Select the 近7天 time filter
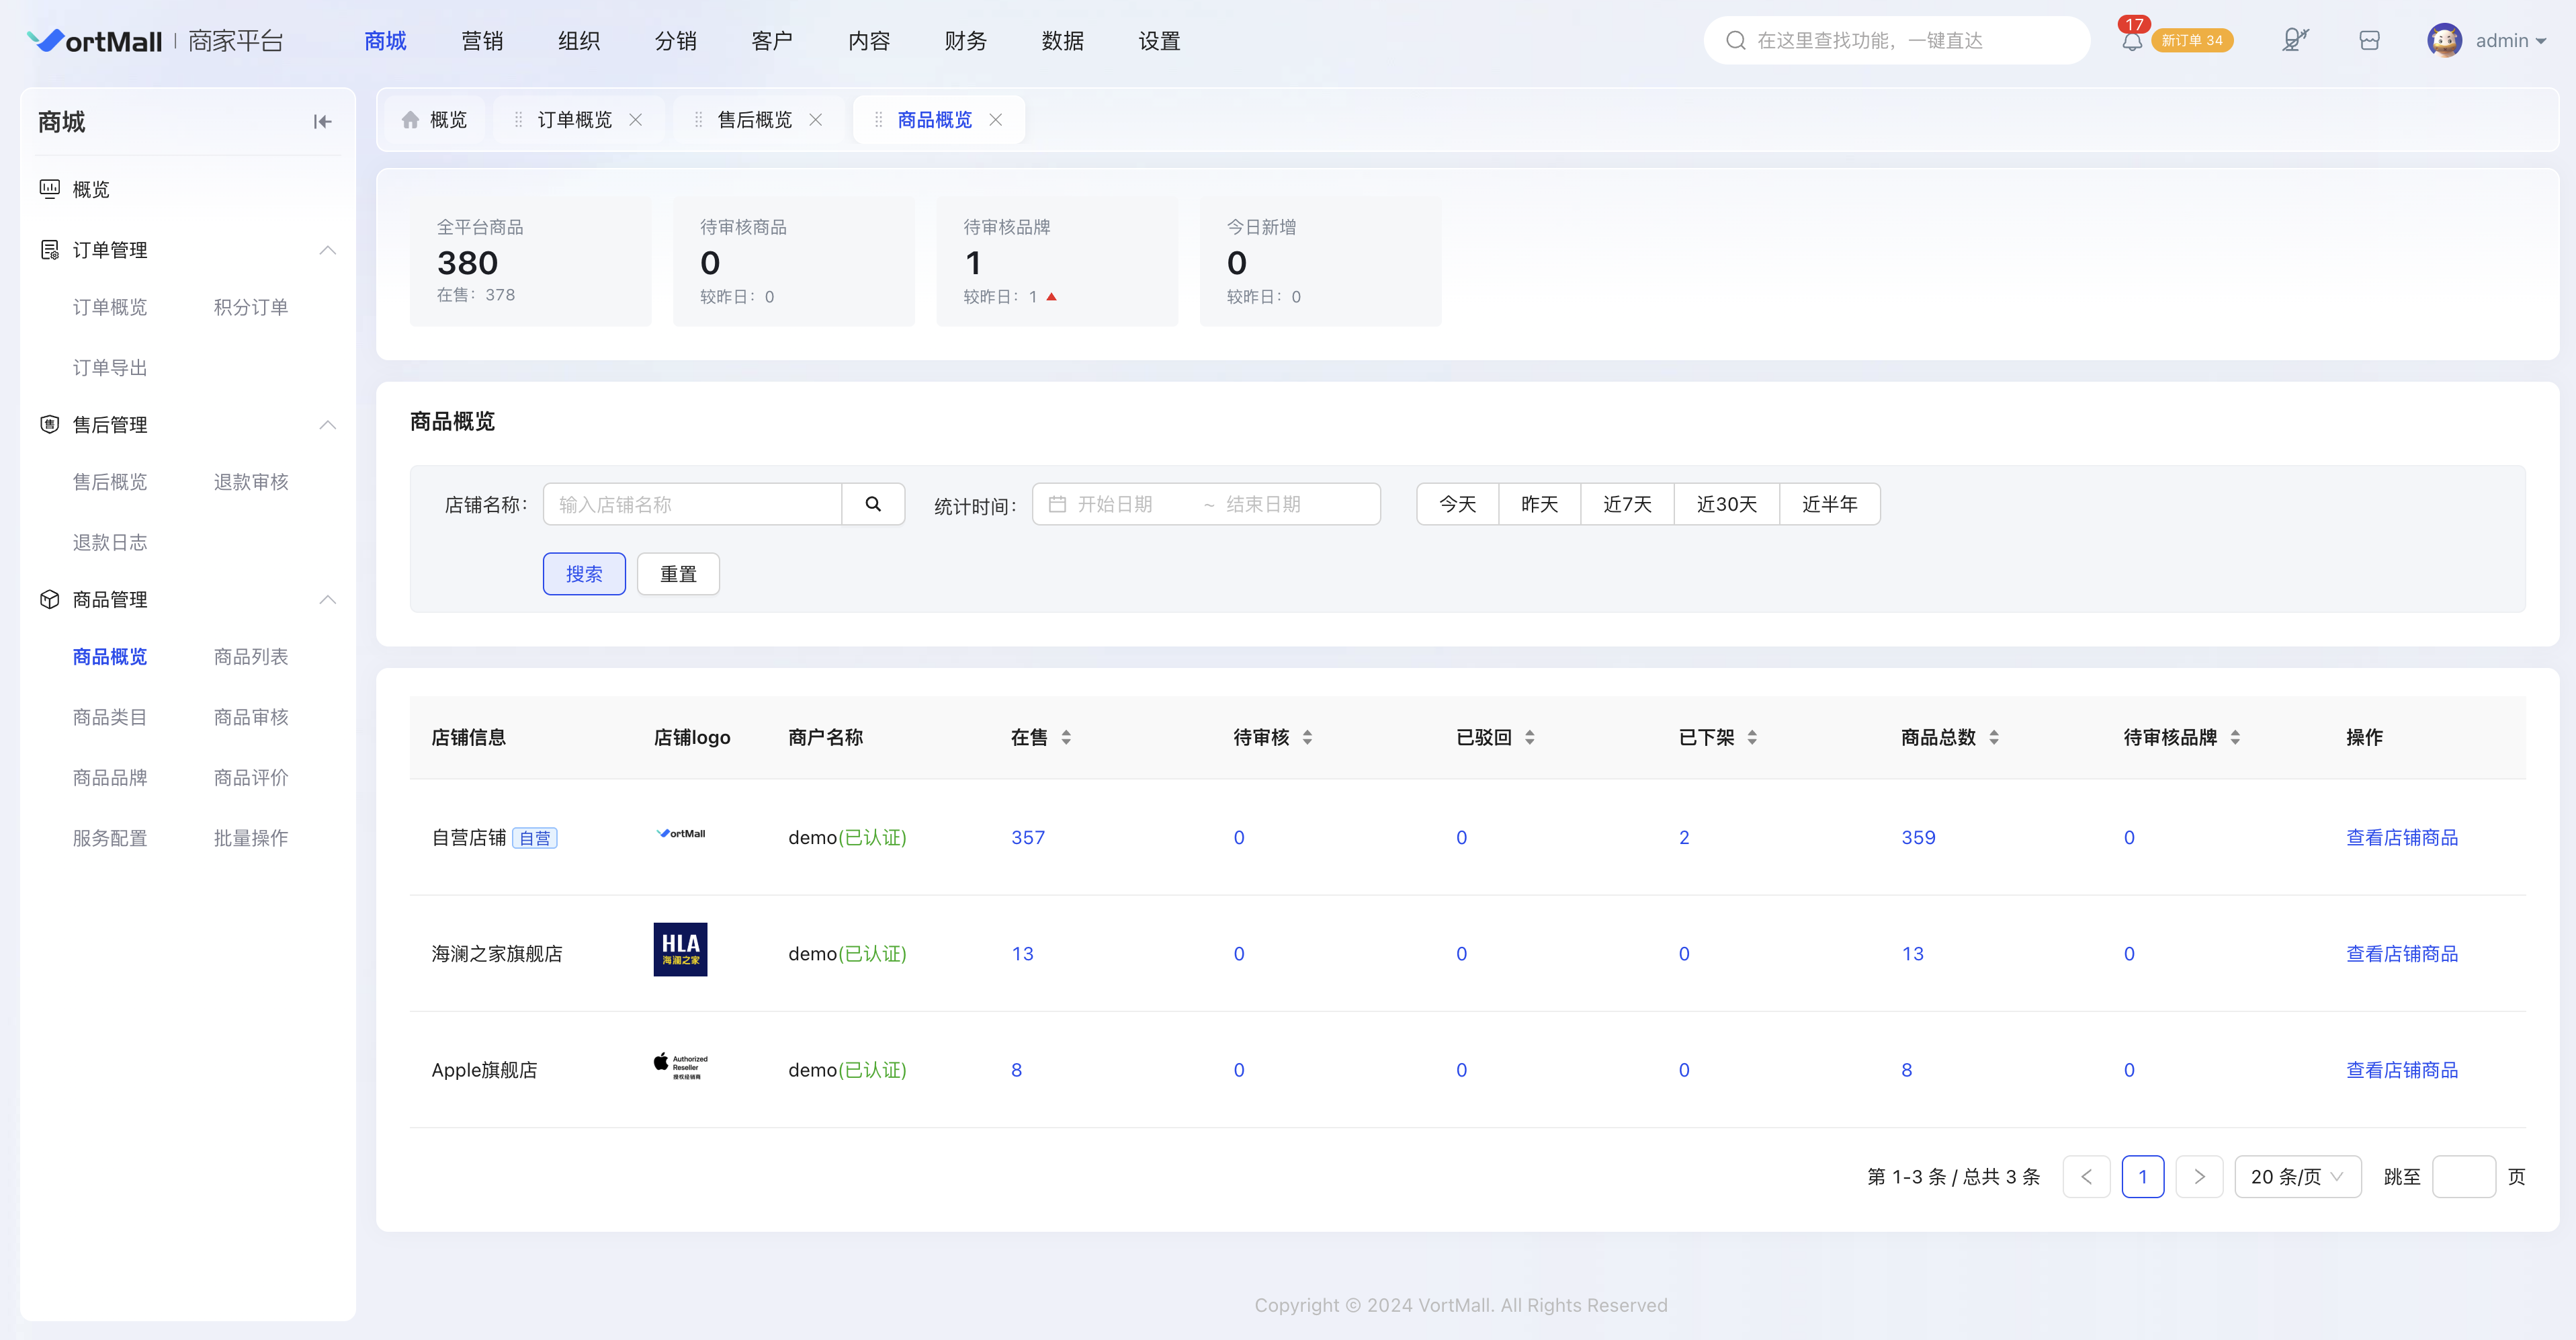Image resolution: width=2576 pixels, height=1340 pixels. [1628, 504]
